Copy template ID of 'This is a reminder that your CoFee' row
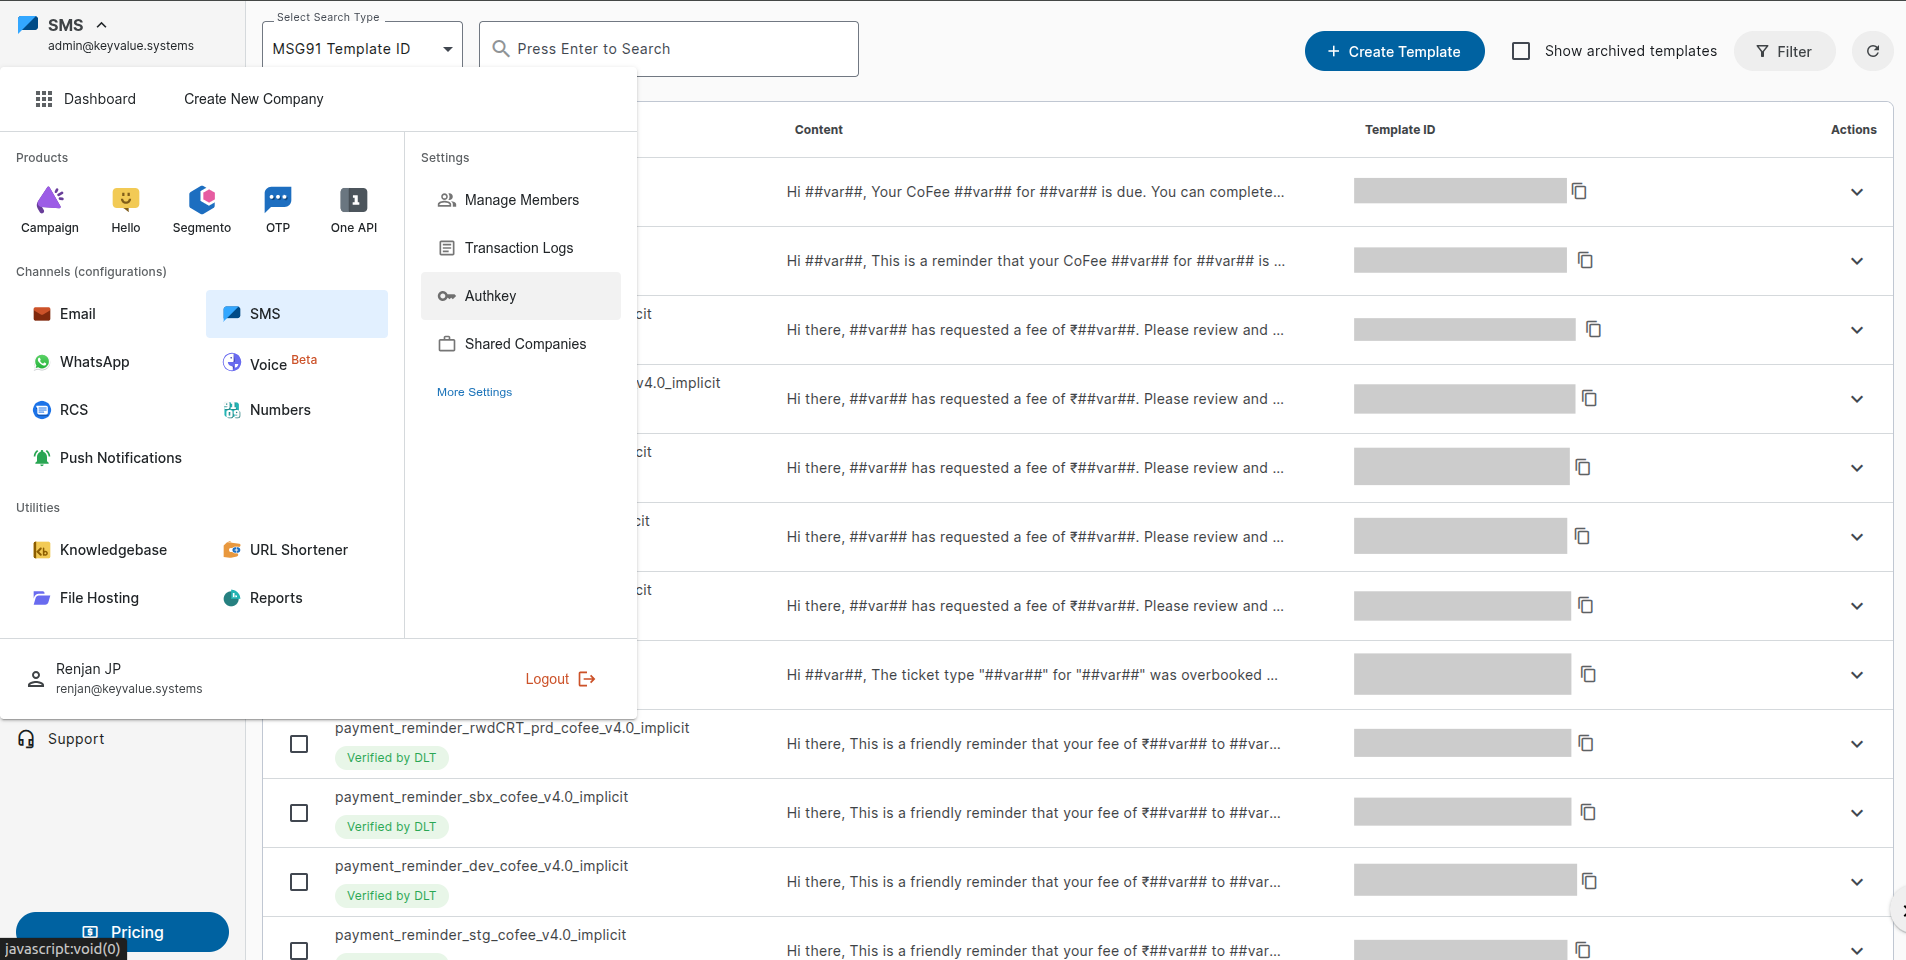 (1585, 260)
